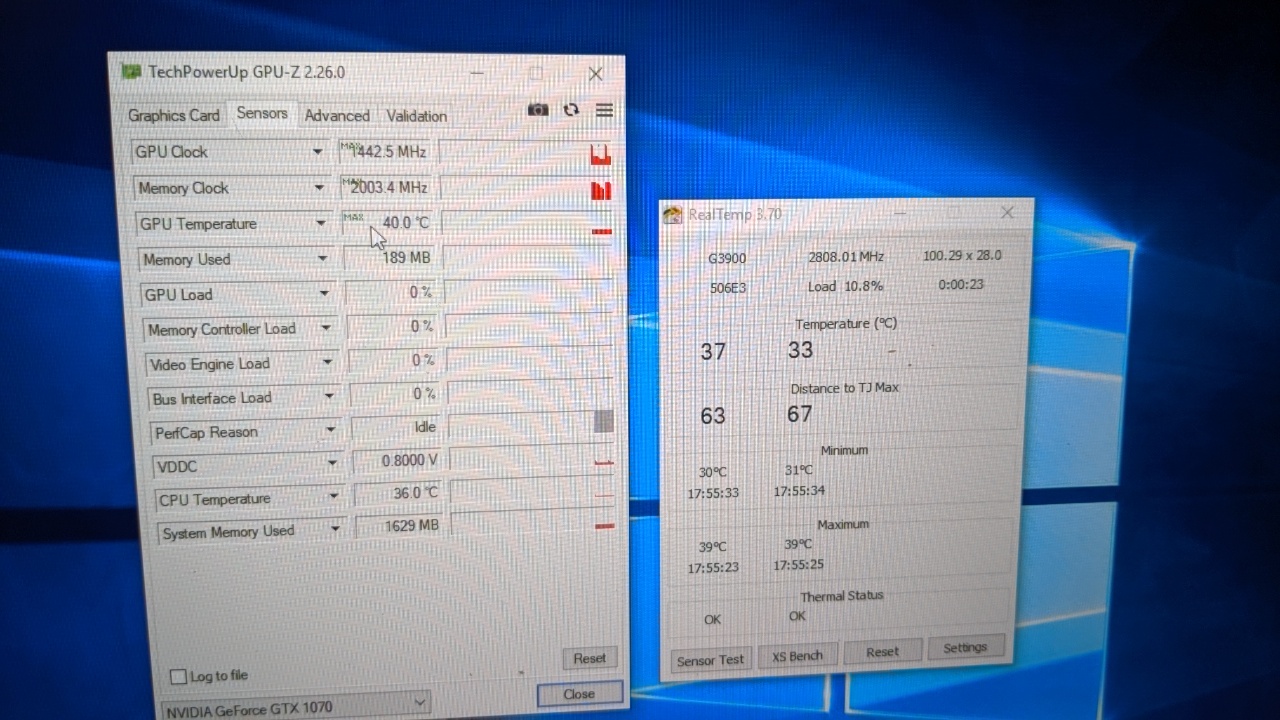Screen dimensions: 1280x720
Task: Click the 506E3 CPUID text in RealTemp
Action: pos(728,288)
